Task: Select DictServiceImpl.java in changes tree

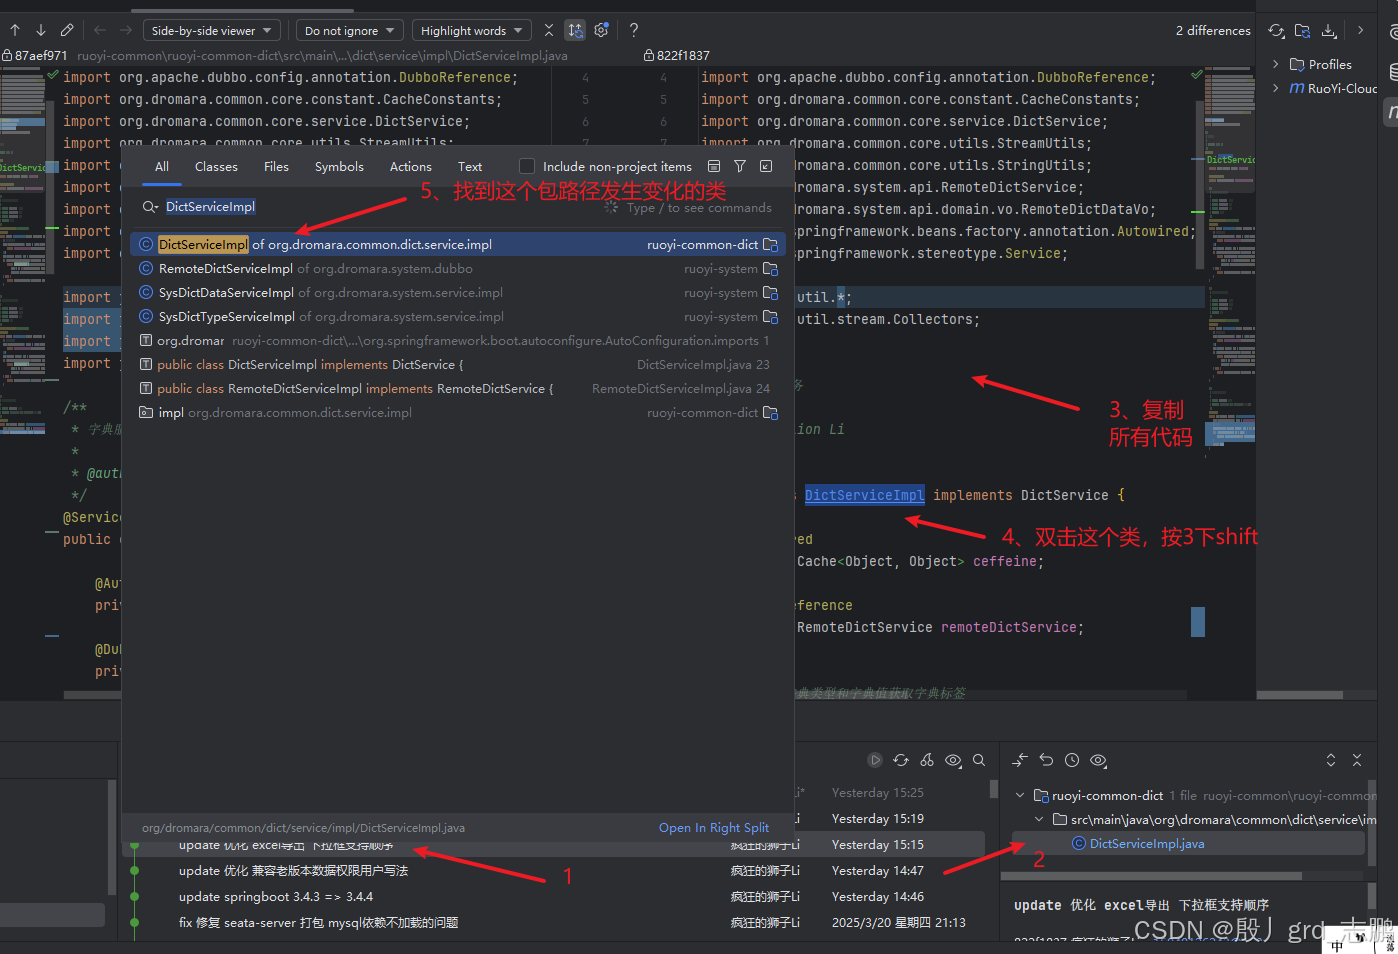Action: click(1146, 844)
